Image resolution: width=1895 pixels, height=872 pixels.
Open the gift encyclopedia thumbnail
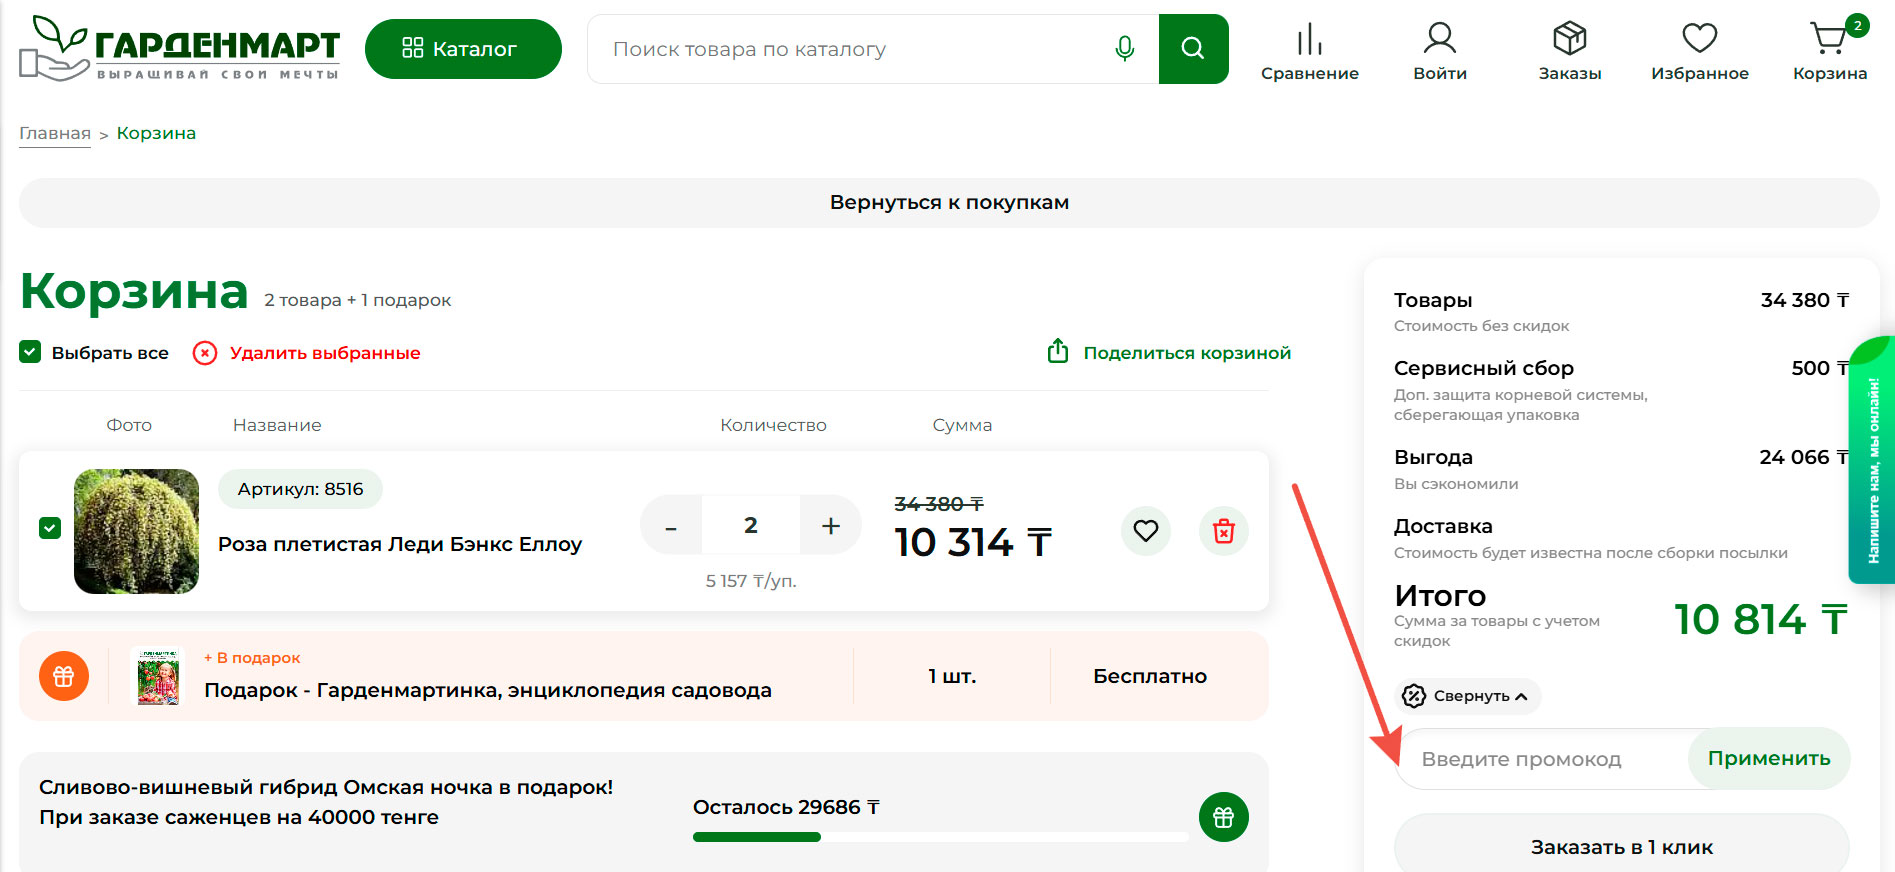point(158,676)
